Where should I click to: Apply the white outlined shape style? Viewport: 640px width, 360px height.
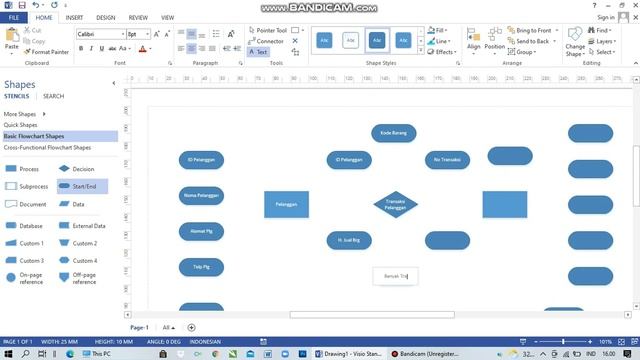pos(351,40)
